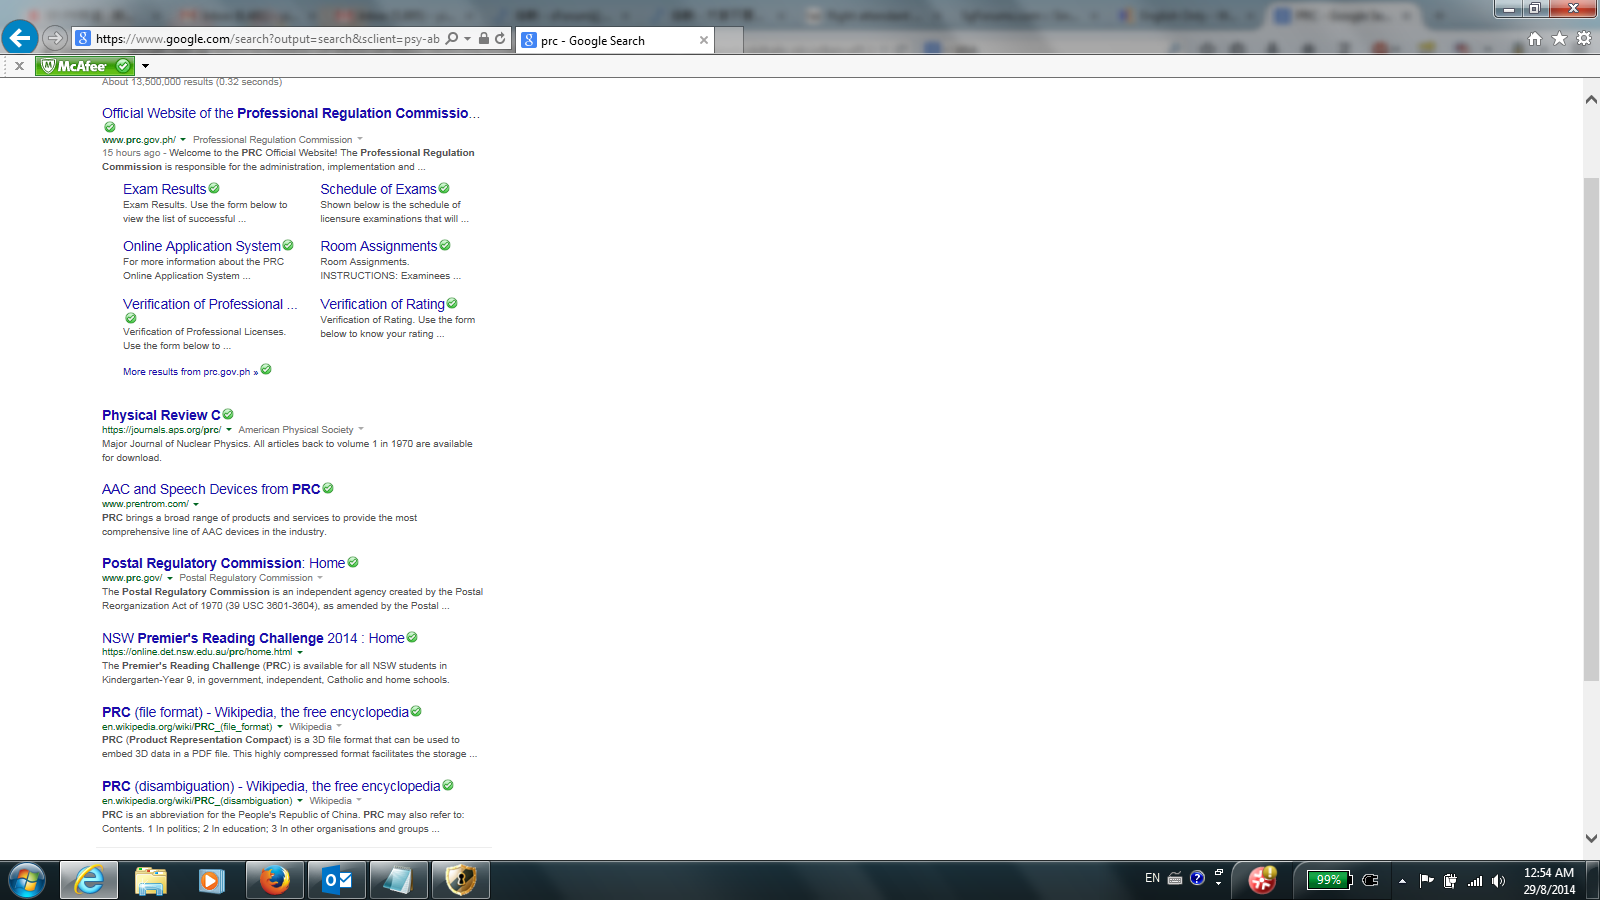Image resolution: width=1600 pixels, height=900 pixels.
Task: Expand the dropdown arrow beside www.prc.gov.ph
Action: pyautogui.click(x=183, y=140)
